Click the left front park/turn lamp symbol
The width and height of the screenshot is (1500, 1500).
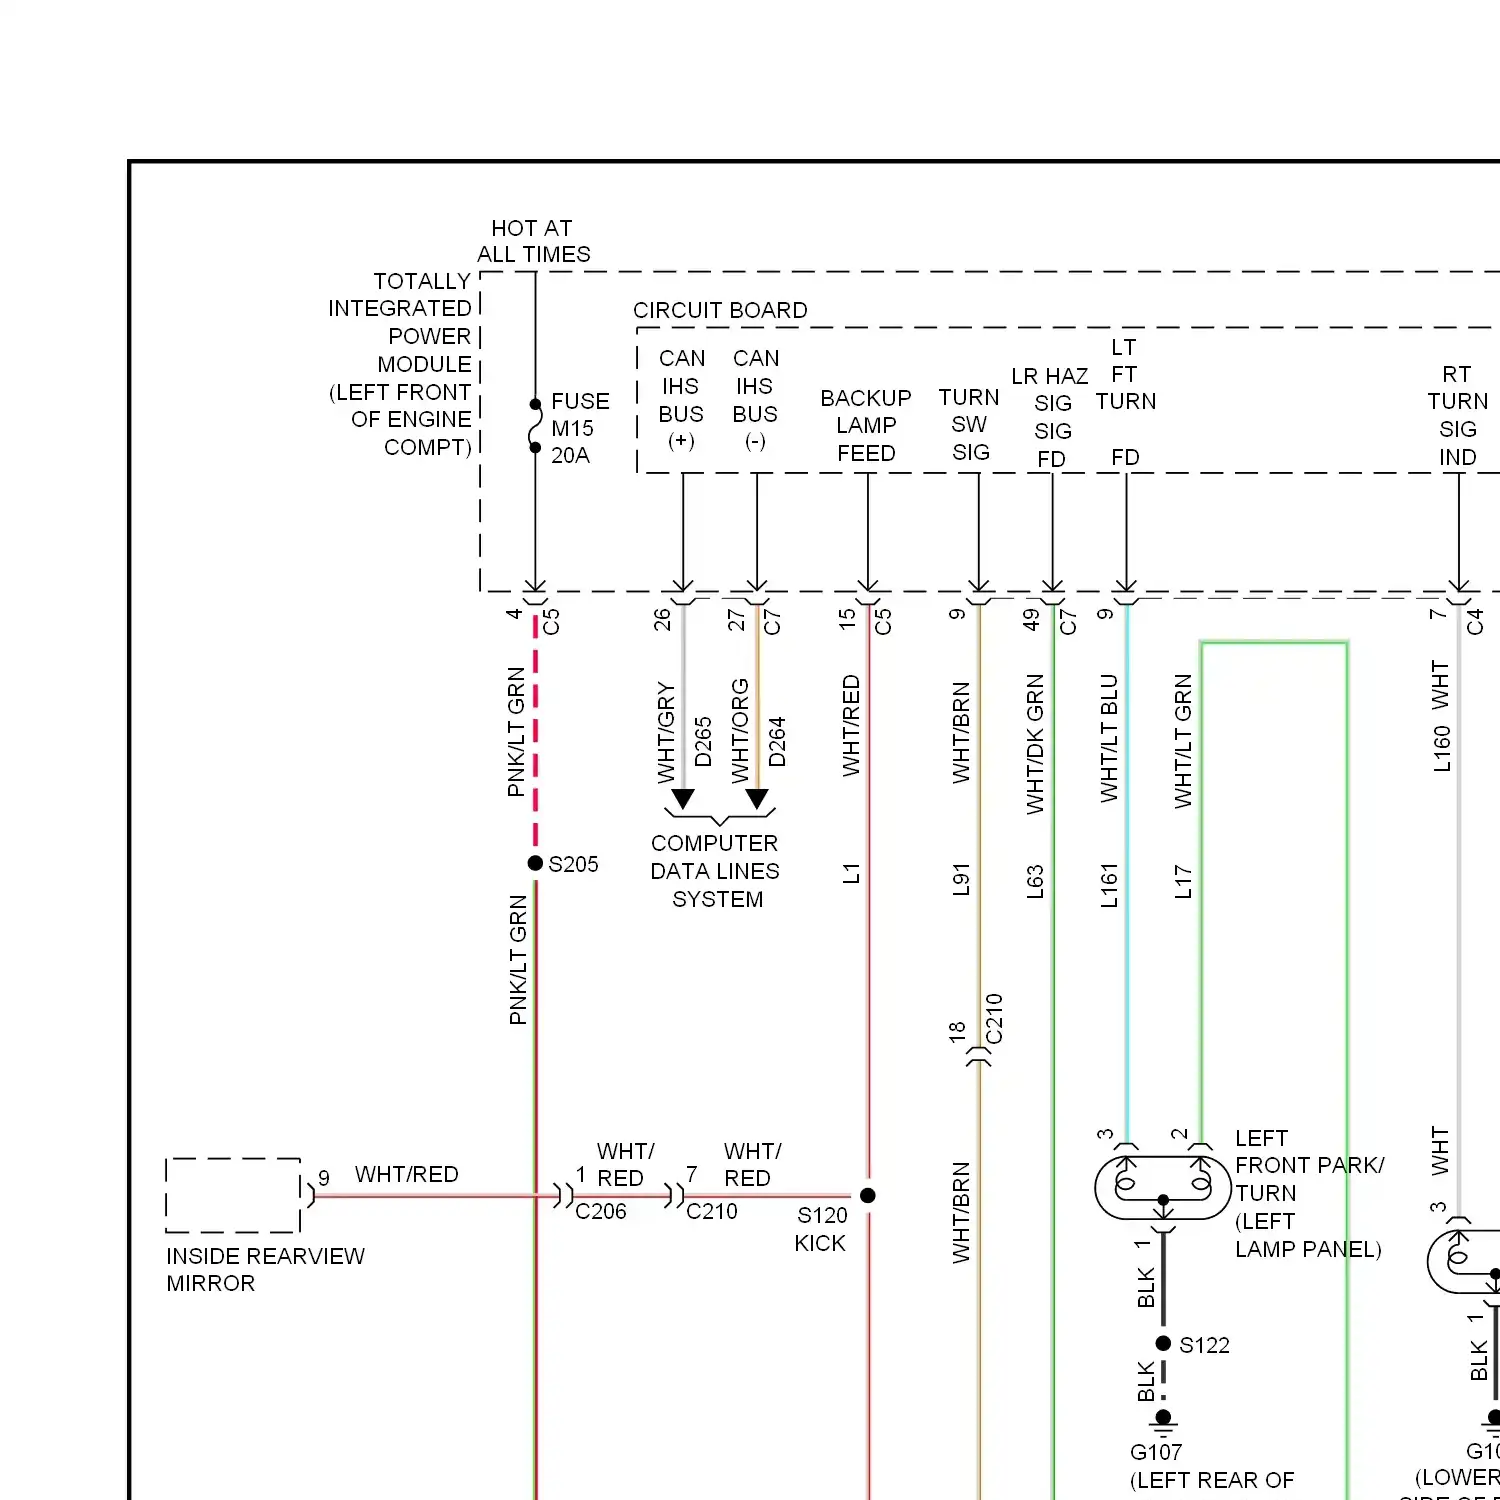pos(1163,1187)
